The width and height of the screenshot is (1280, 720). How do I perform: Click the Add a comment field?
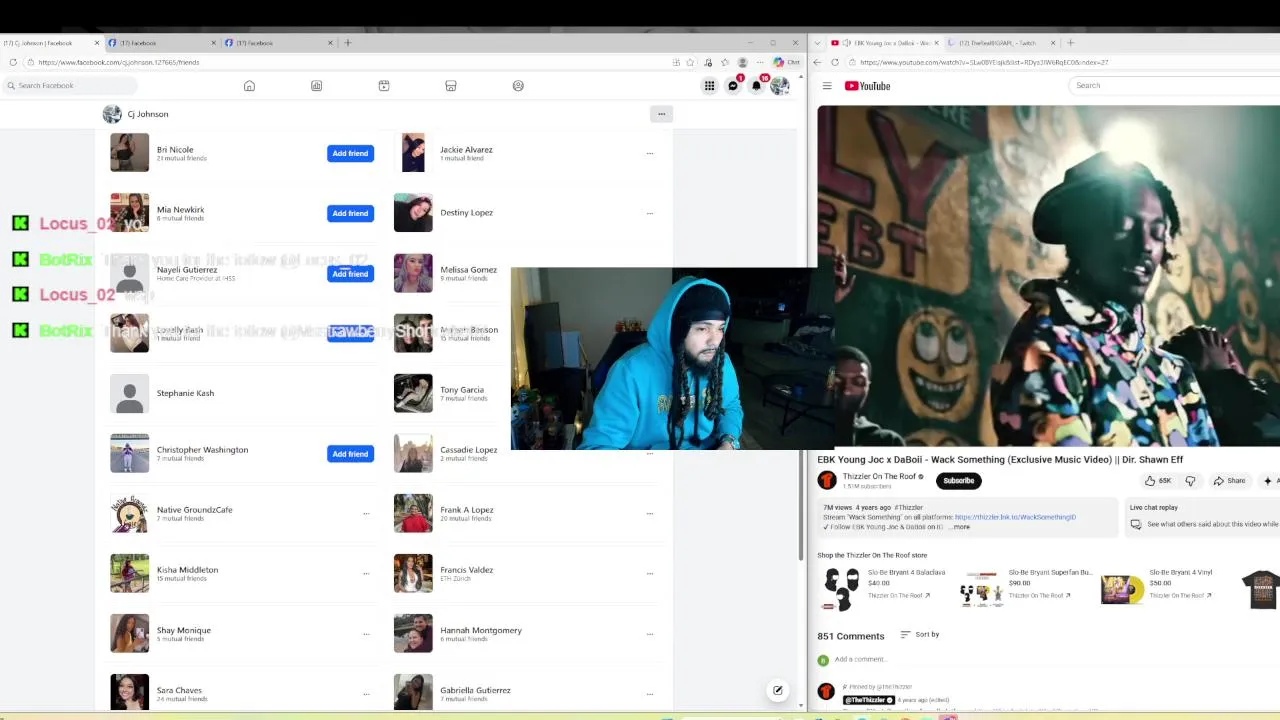[x=860, y=660]
